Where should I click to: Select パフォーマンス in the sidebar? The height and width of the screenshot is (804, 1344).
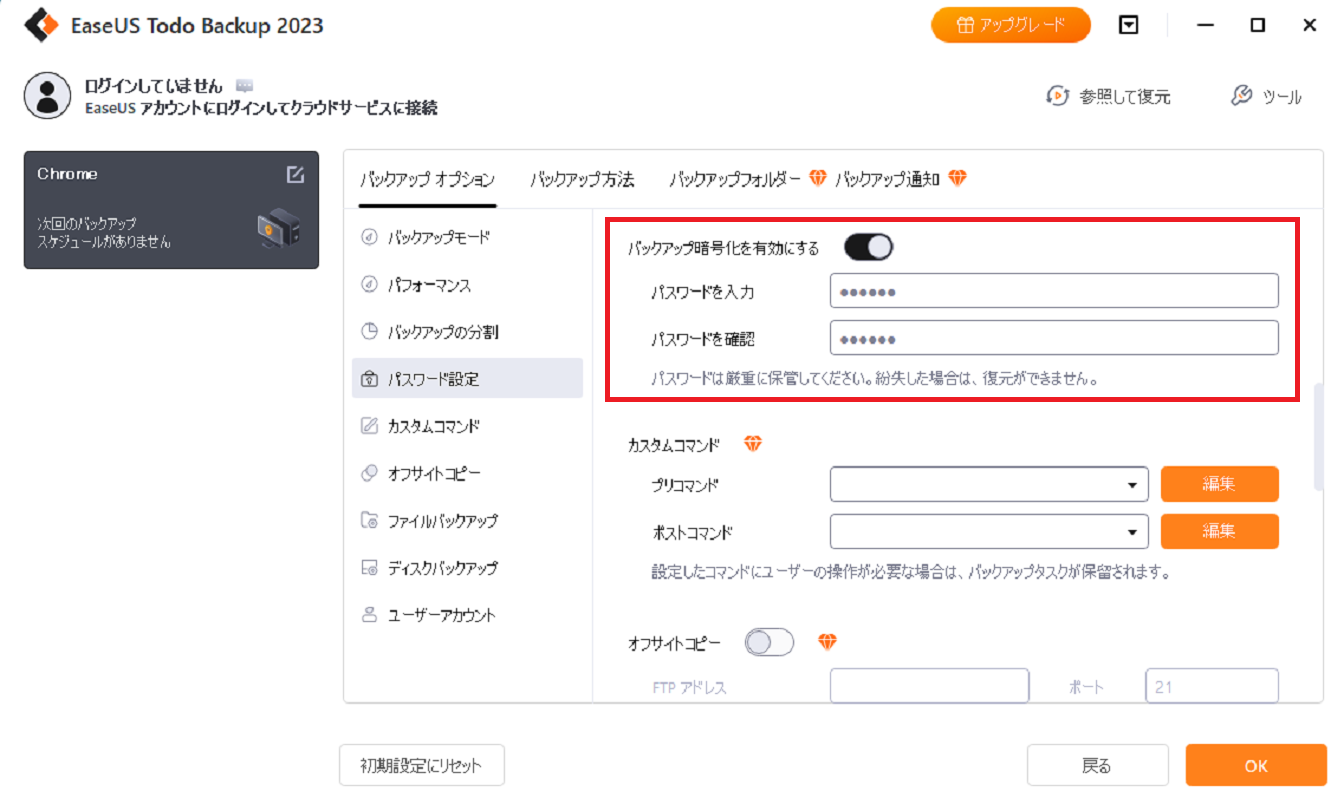click(x=429, y=285)
